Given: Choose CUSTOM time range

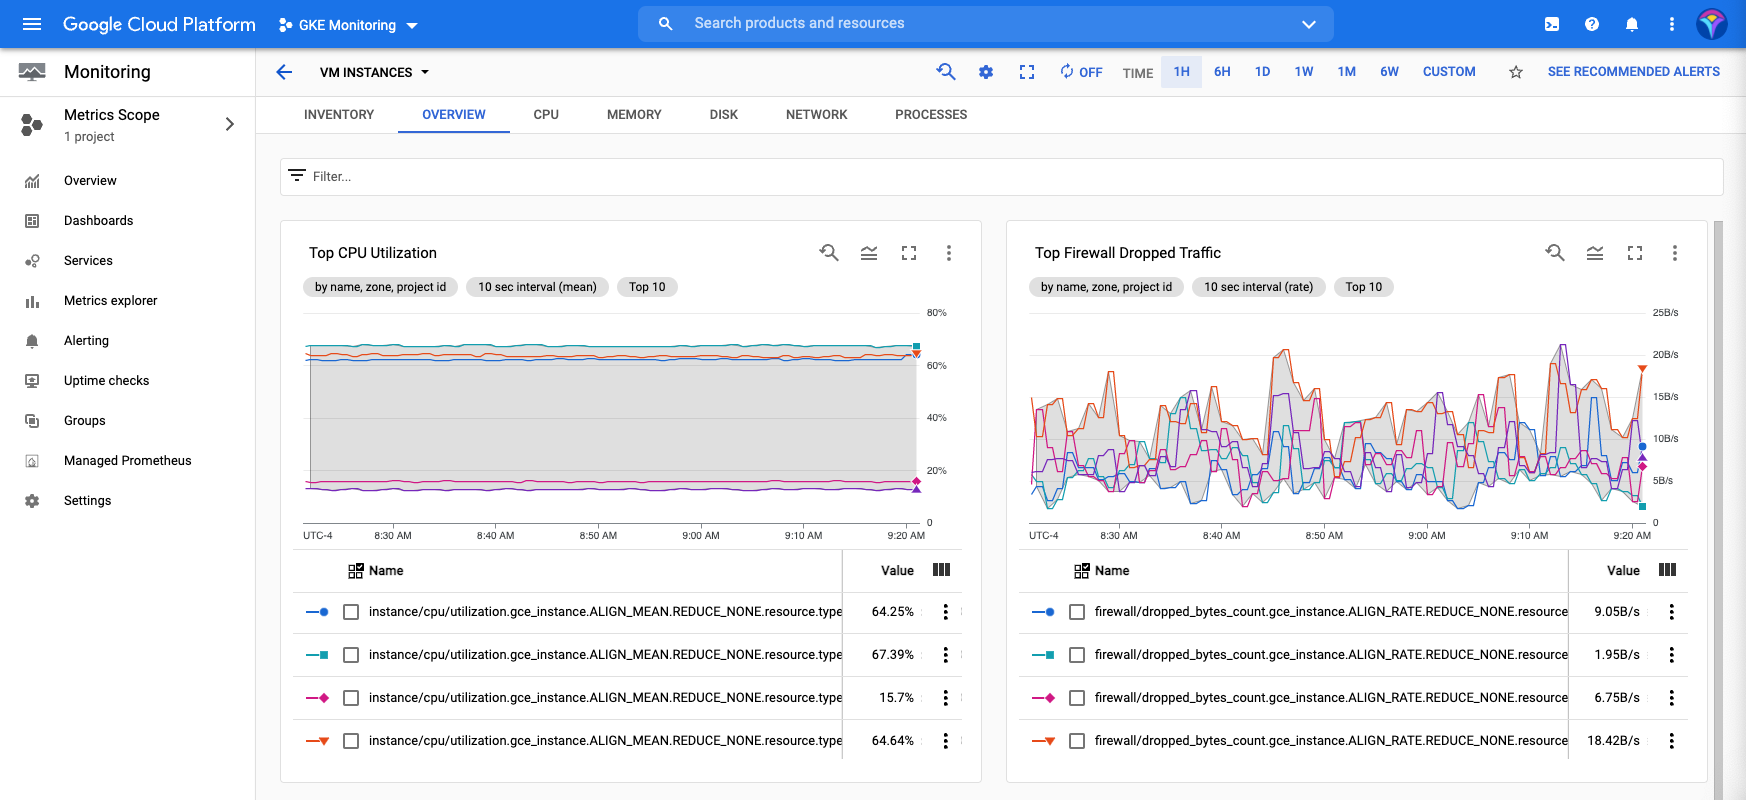Looking at the screenshot, I should click(x=1449, y=72).
